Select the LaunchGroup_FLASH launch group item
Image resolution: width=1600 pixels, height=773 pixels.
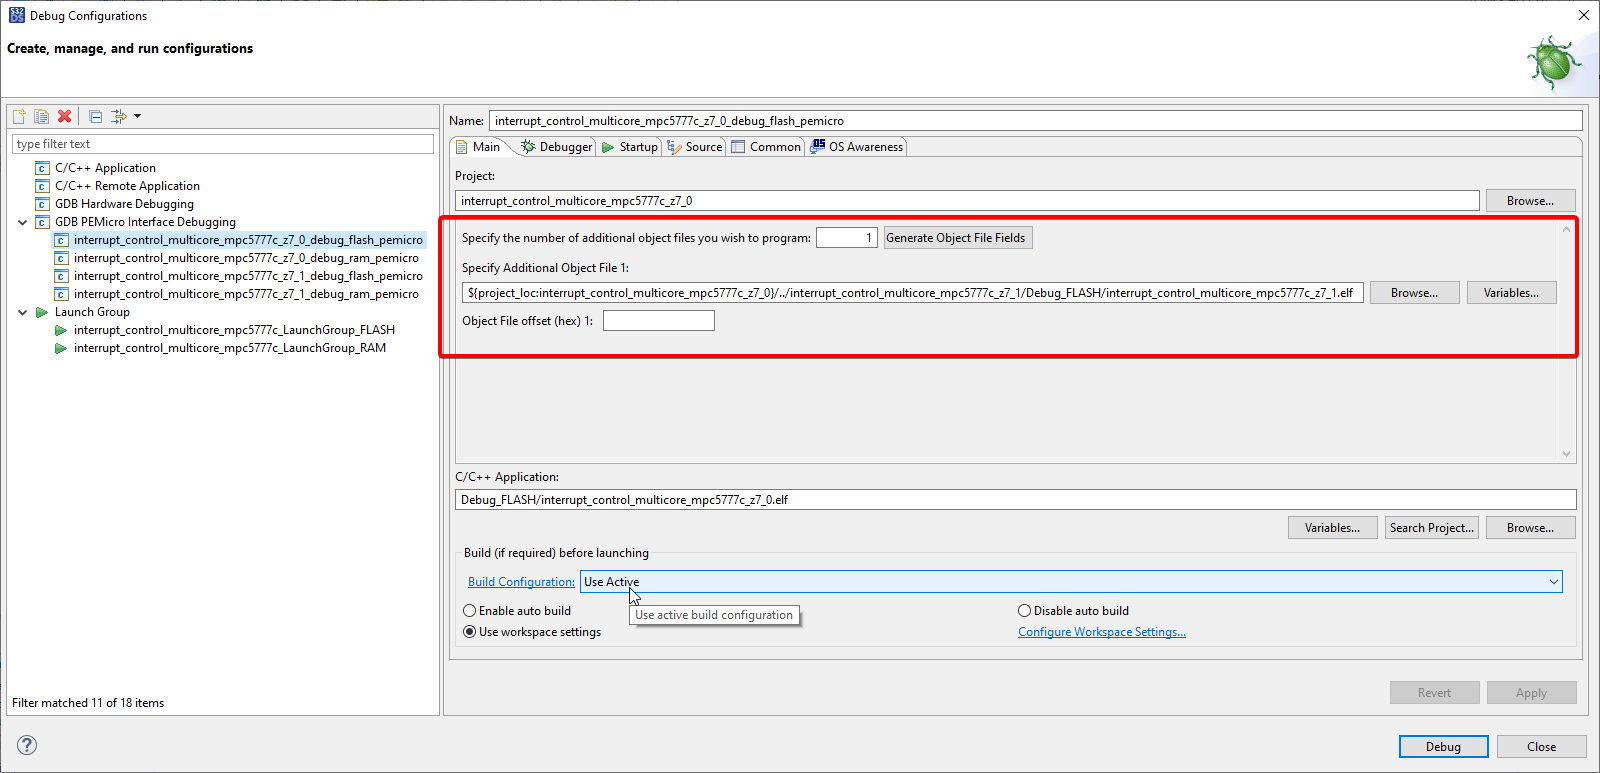(x=234, y=330)
